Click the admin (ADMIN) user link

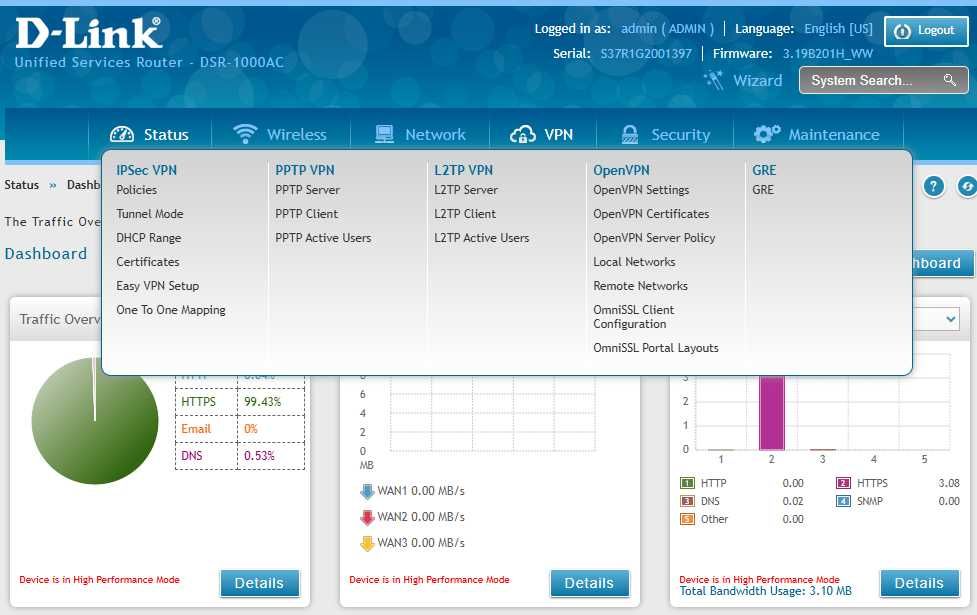(667, 29)
